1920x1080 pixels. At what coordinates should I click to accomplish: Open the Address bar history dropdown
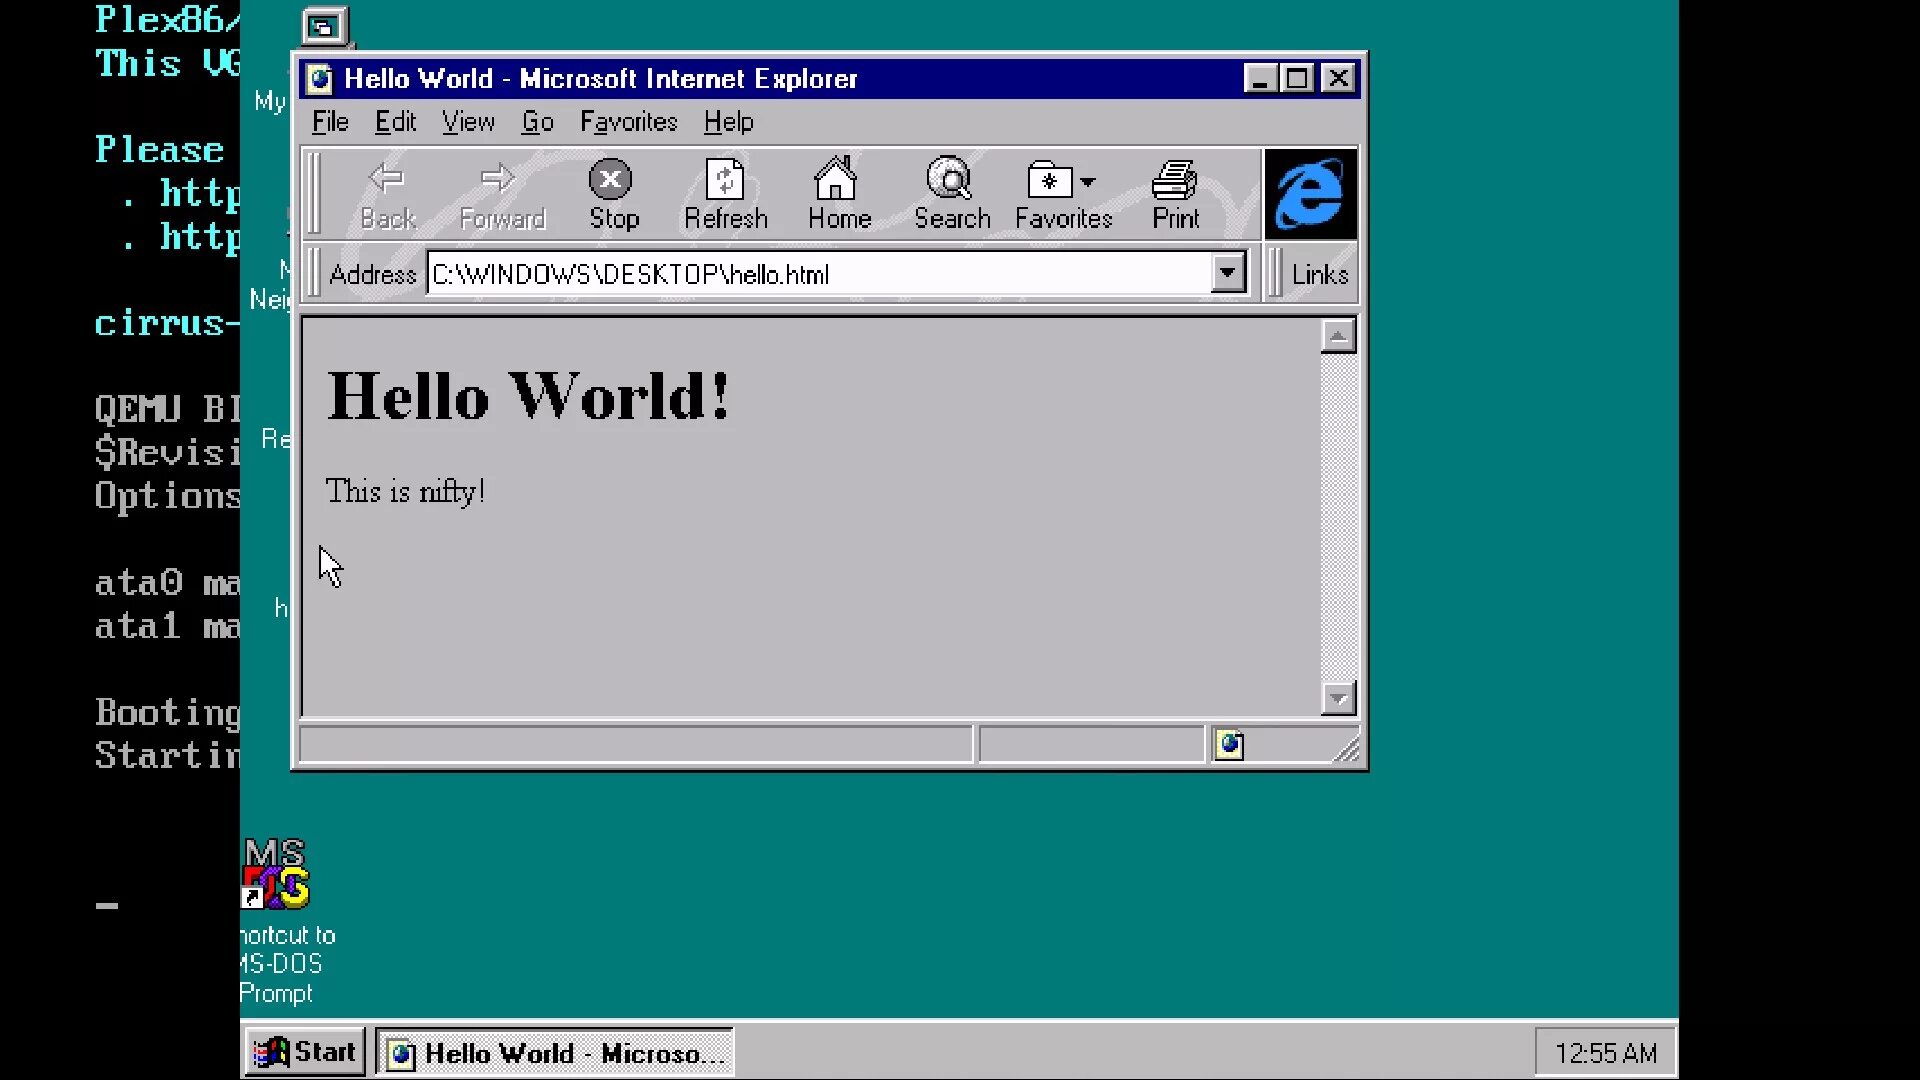pos(1227,273)
